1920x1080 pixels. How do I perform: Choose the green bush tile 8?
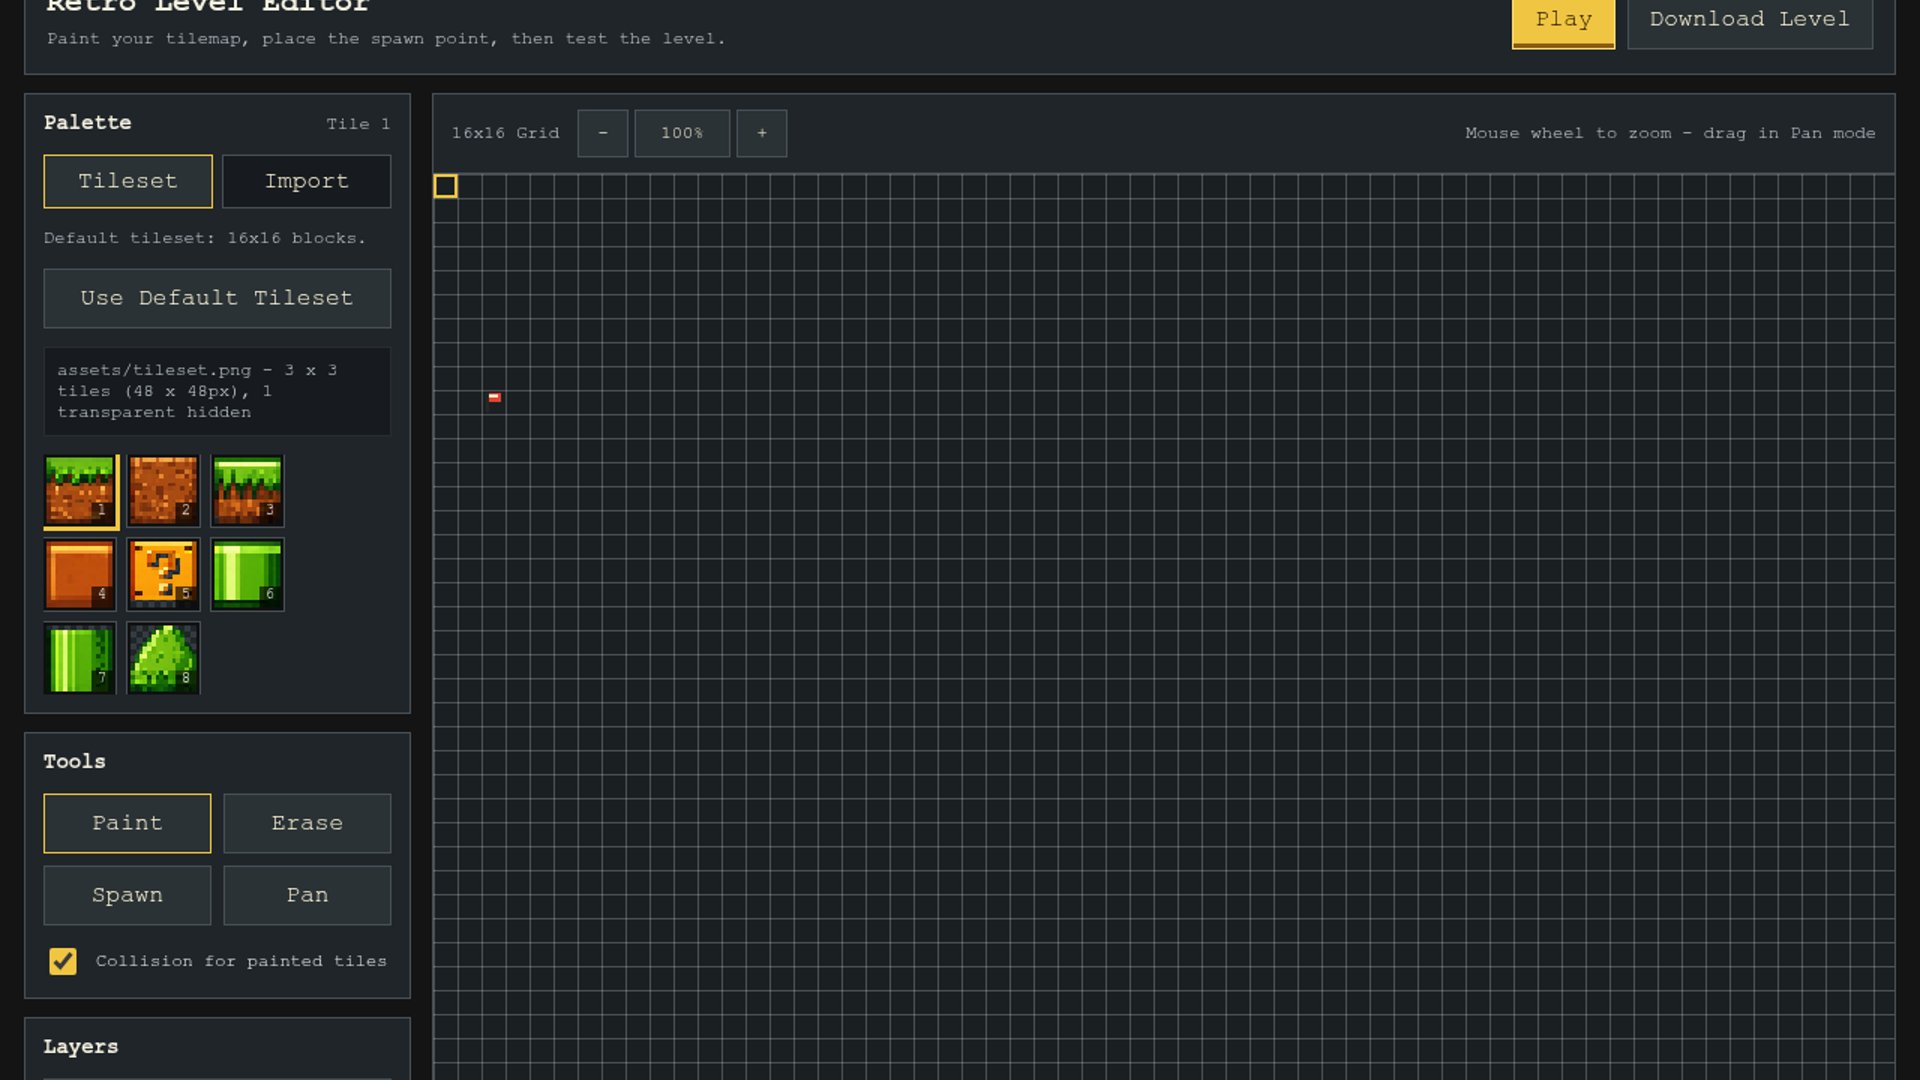coord(163,659)
